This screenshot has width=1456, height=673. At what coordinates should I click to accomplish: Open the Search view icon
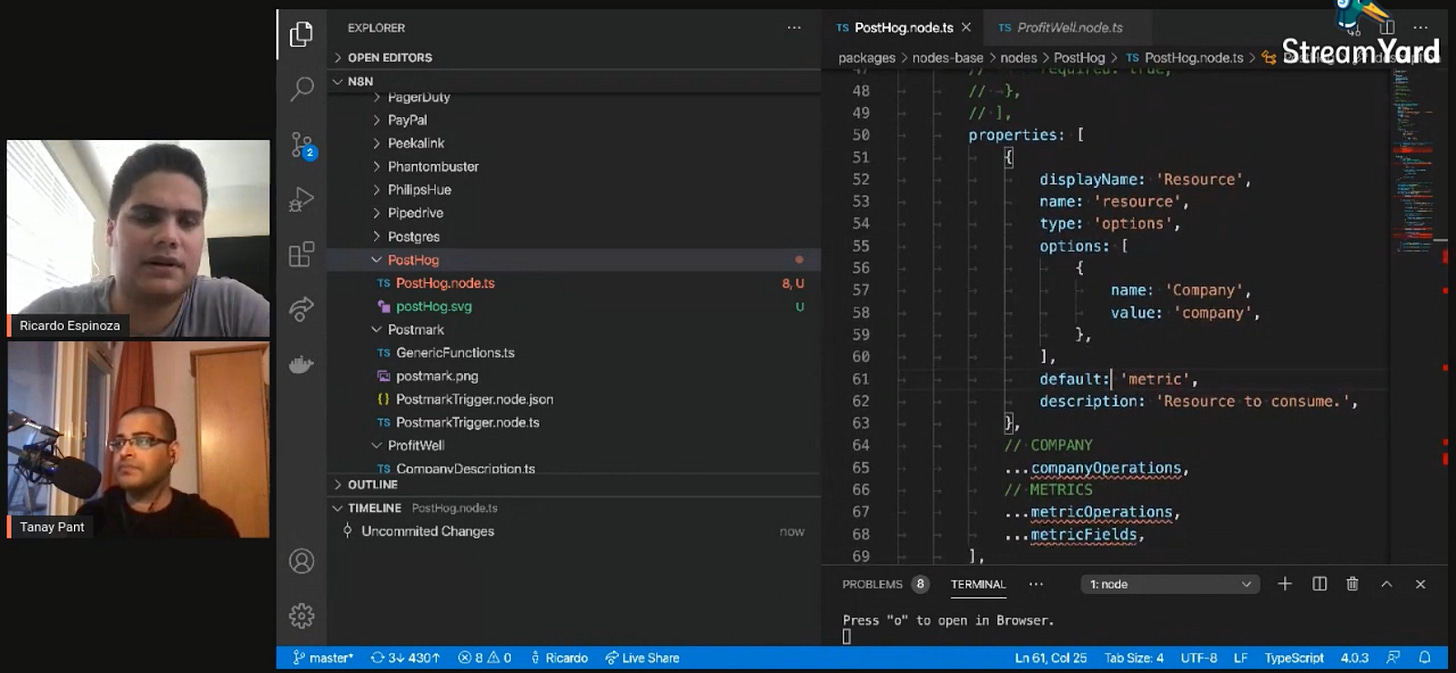pos(301,89)
